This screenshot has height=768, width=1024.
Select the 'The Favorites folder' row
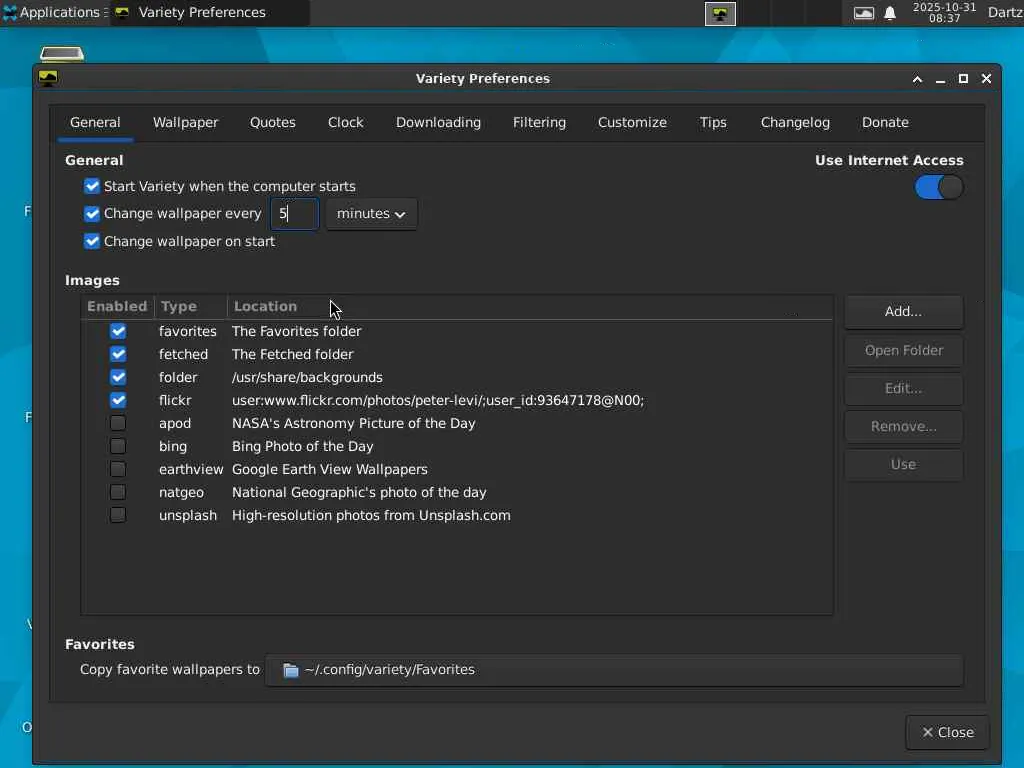457,331
